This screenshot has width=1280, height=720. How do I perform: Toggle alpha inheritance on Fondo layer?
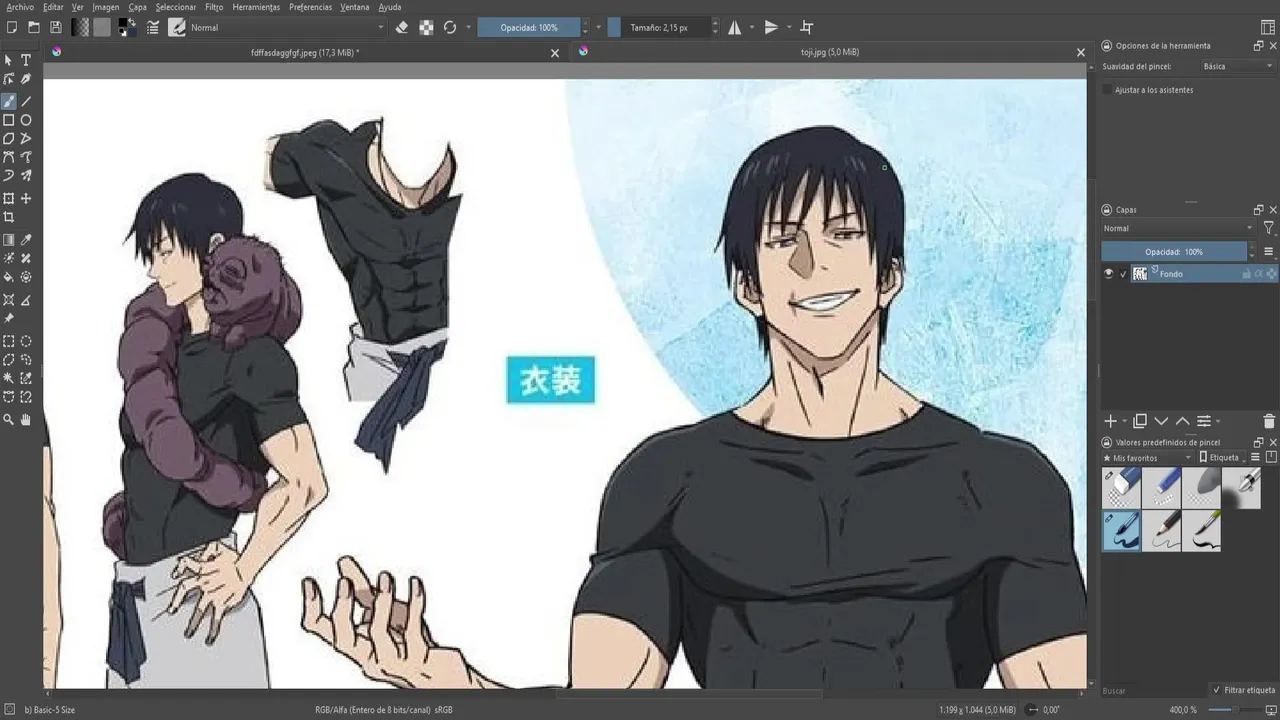tap(1259, 273)
